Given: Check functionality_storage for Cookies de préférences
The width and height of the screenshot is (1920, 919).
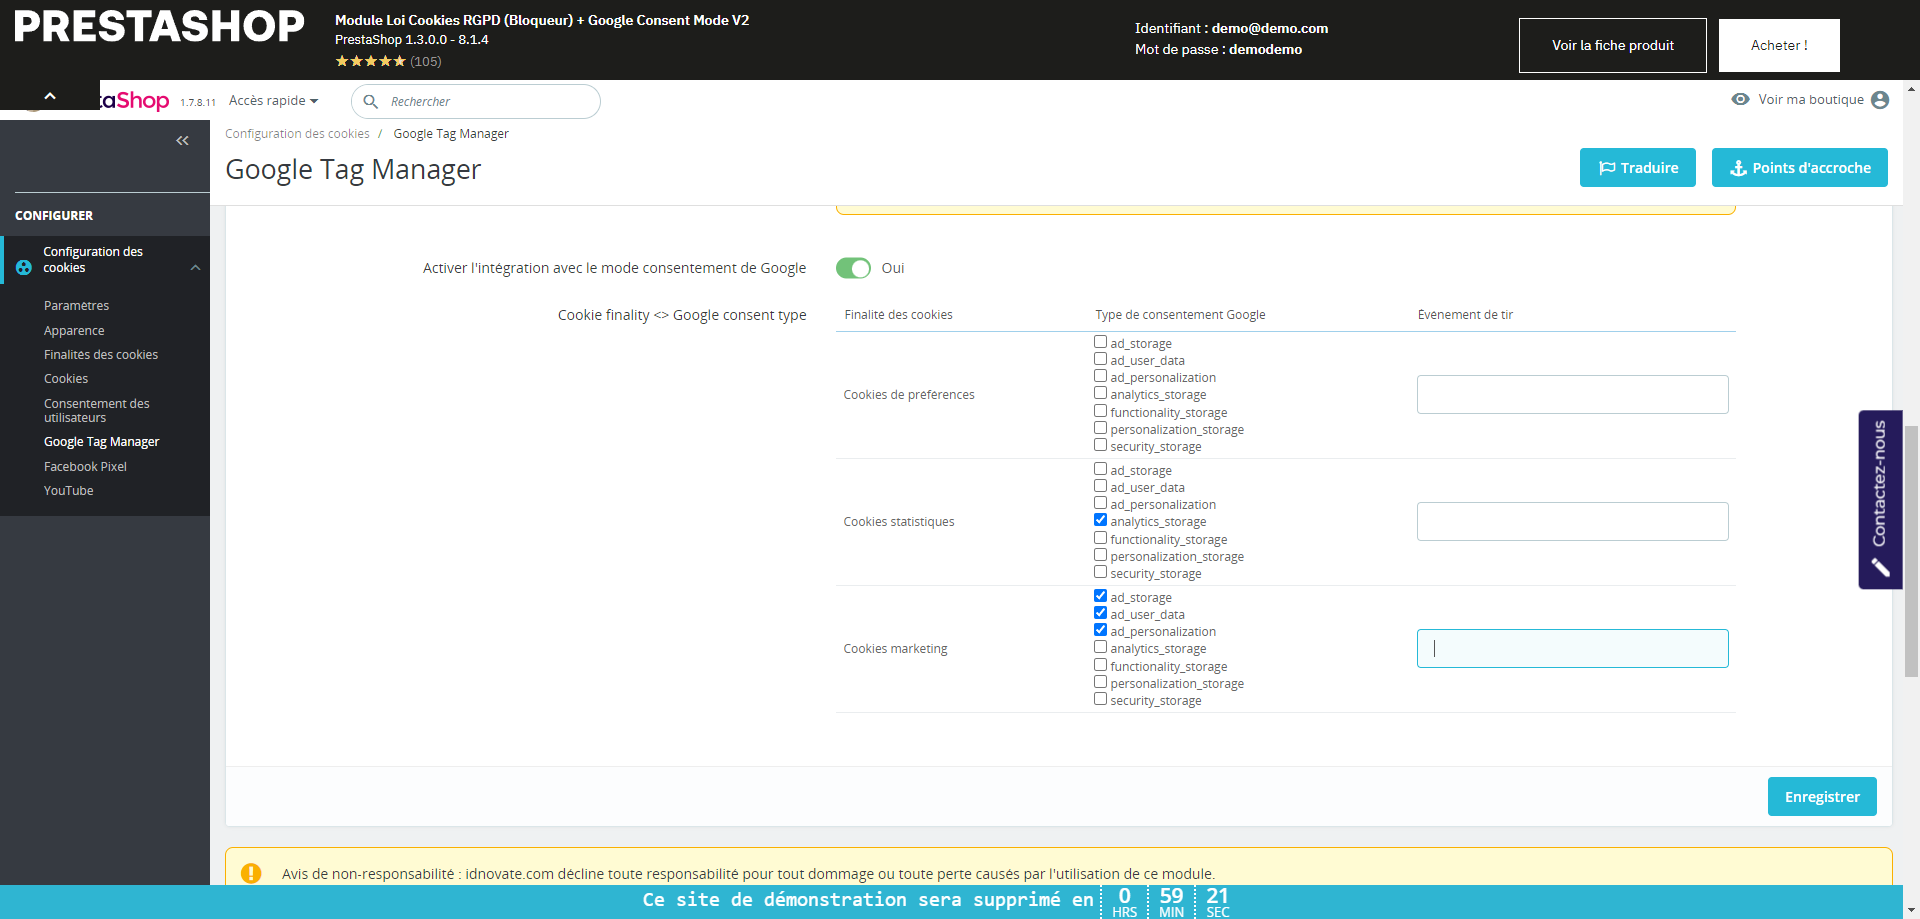Looking at the screenshot, I should (x=1100, y=411).
